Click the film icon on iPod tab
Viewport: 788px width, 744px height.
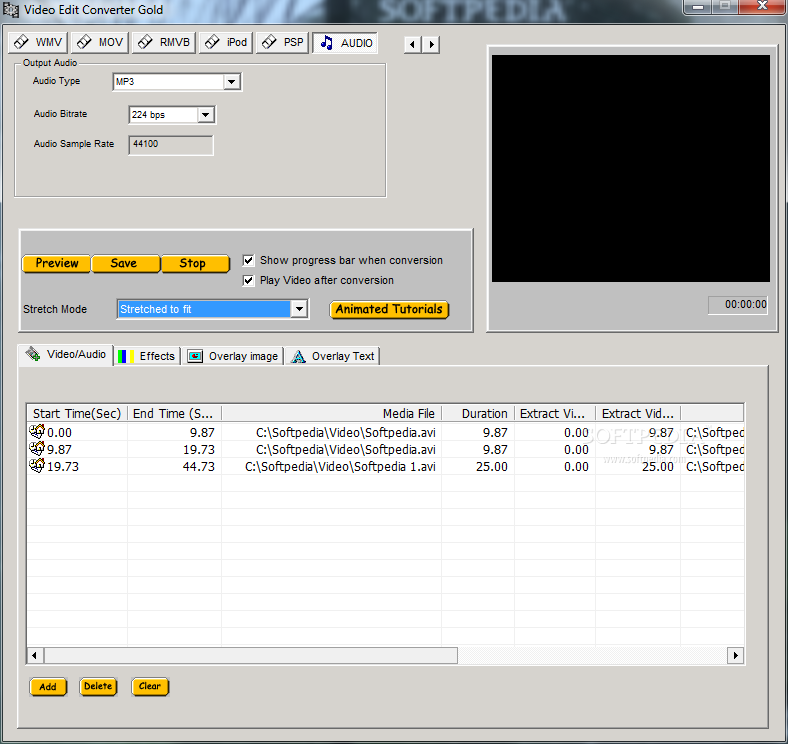click(x=212, y=42)
